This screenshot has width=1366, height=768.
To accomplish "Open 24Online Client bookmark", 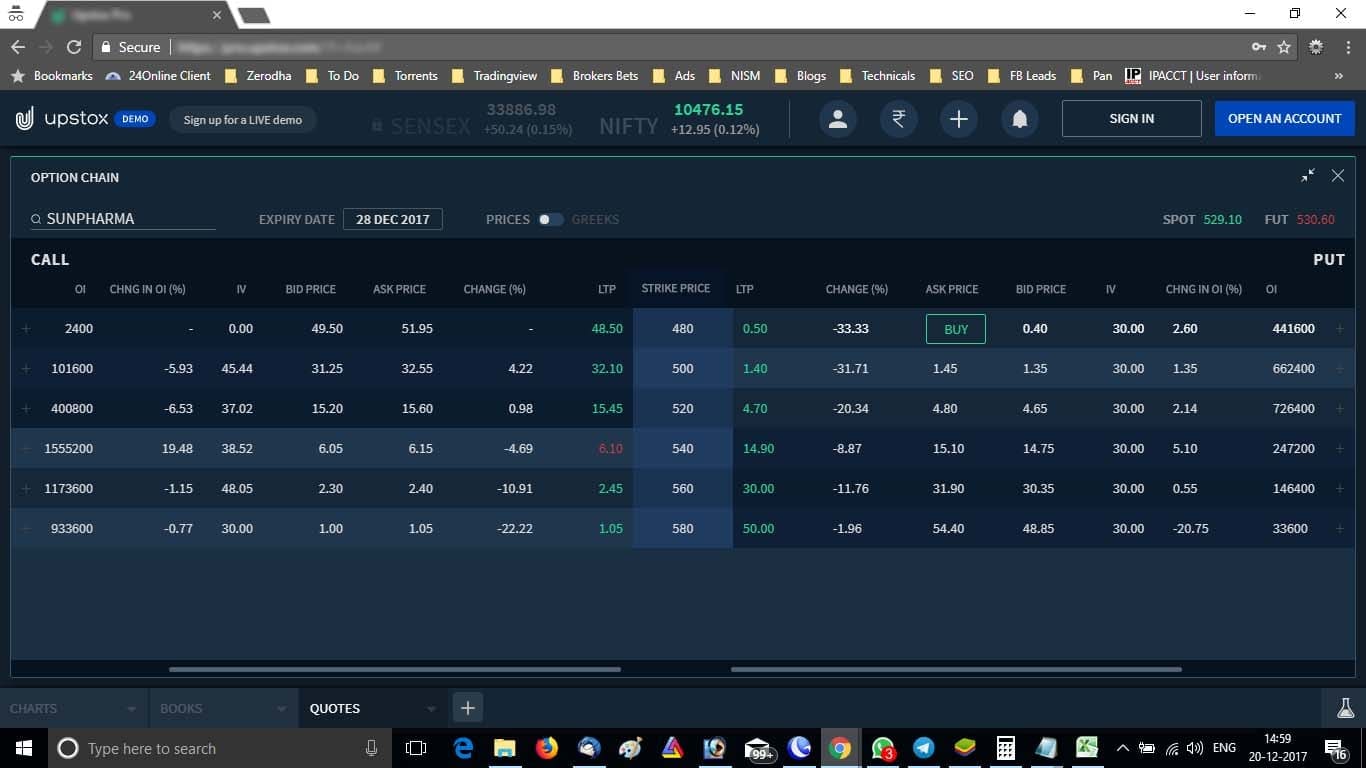I will 158,75.
